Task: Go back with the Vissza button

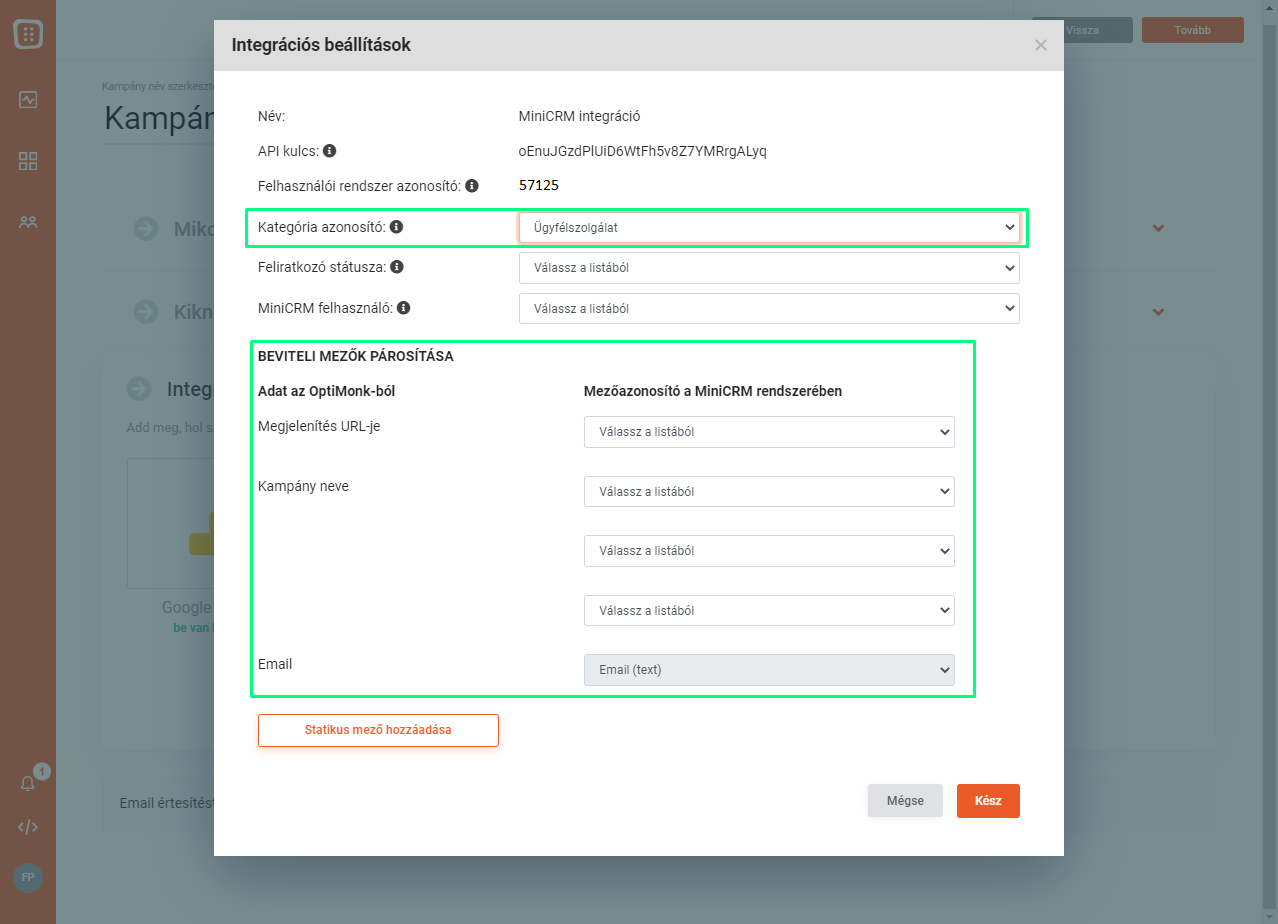Action: point(1082,30)
